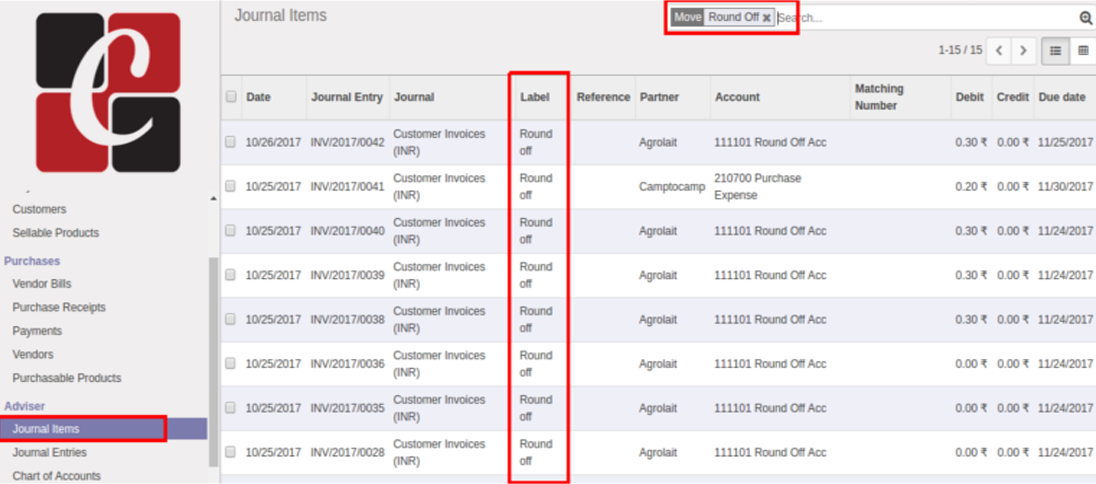Open Purchase Receipts menu item
1096x484 pixels.
[x=59, y=308]
